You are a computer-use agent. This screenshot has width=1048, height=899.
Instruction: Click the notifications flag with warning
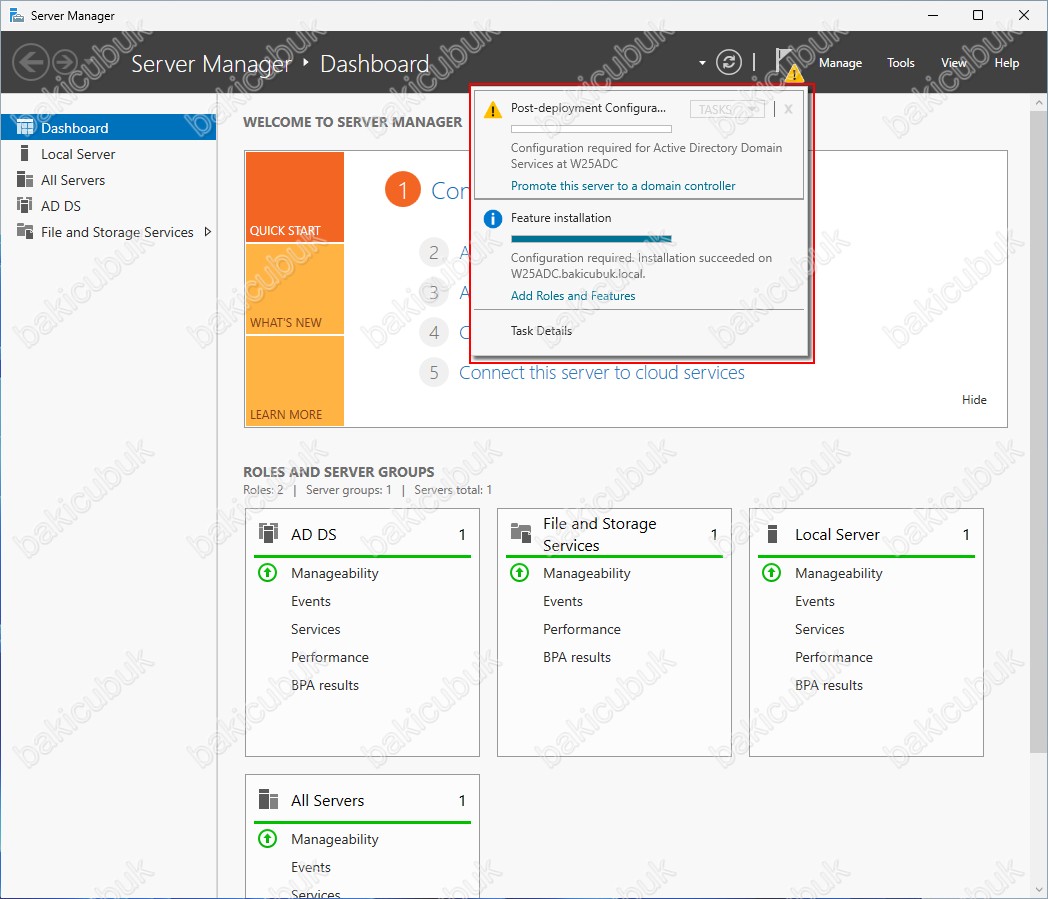[788, 63]
